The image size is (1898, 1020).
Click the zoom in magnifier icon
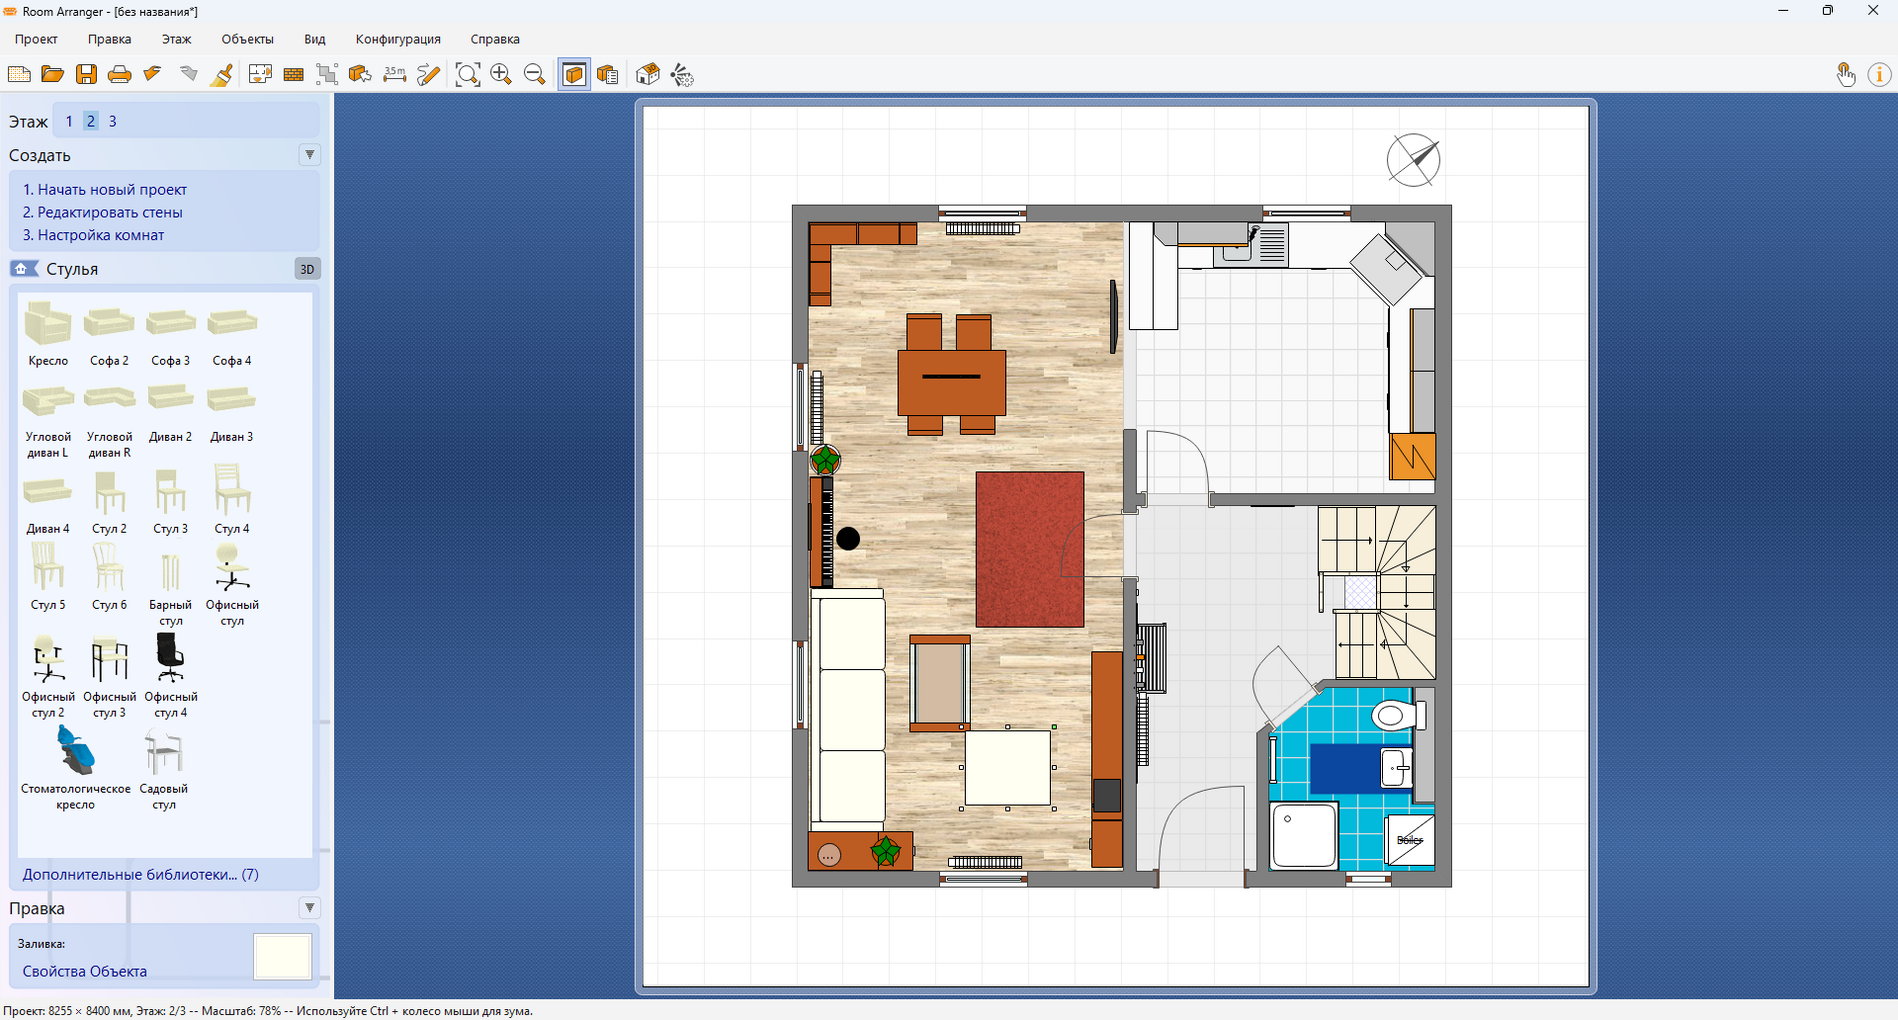(x=501, y=74)
